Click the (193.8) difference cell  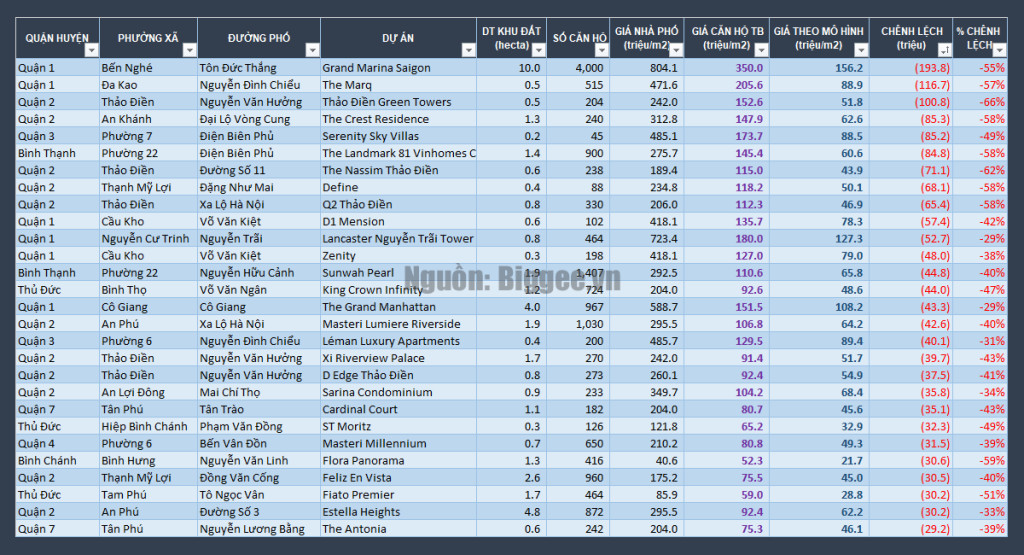pos(911,68)
